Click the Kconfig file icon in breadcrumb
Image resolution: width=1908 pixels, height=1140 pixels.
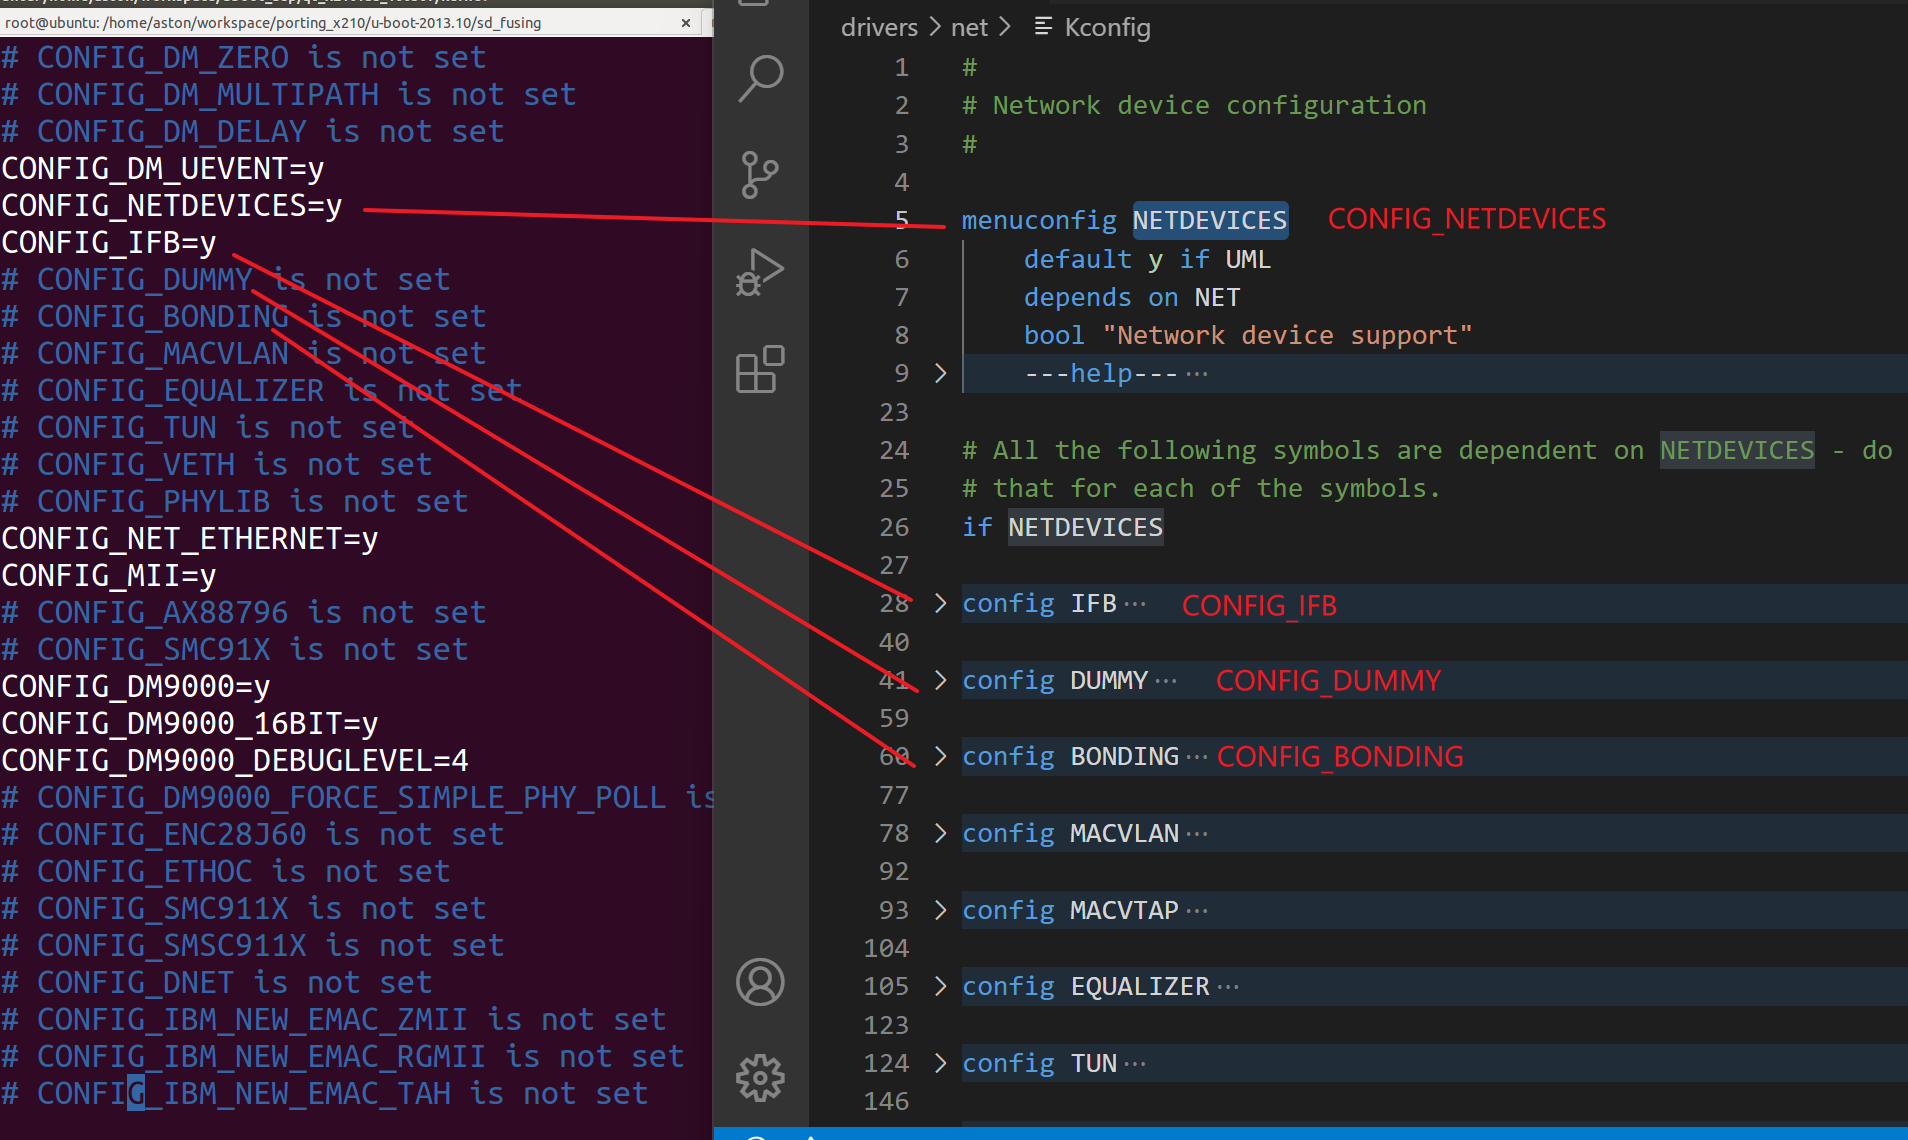coord(1043,27)
